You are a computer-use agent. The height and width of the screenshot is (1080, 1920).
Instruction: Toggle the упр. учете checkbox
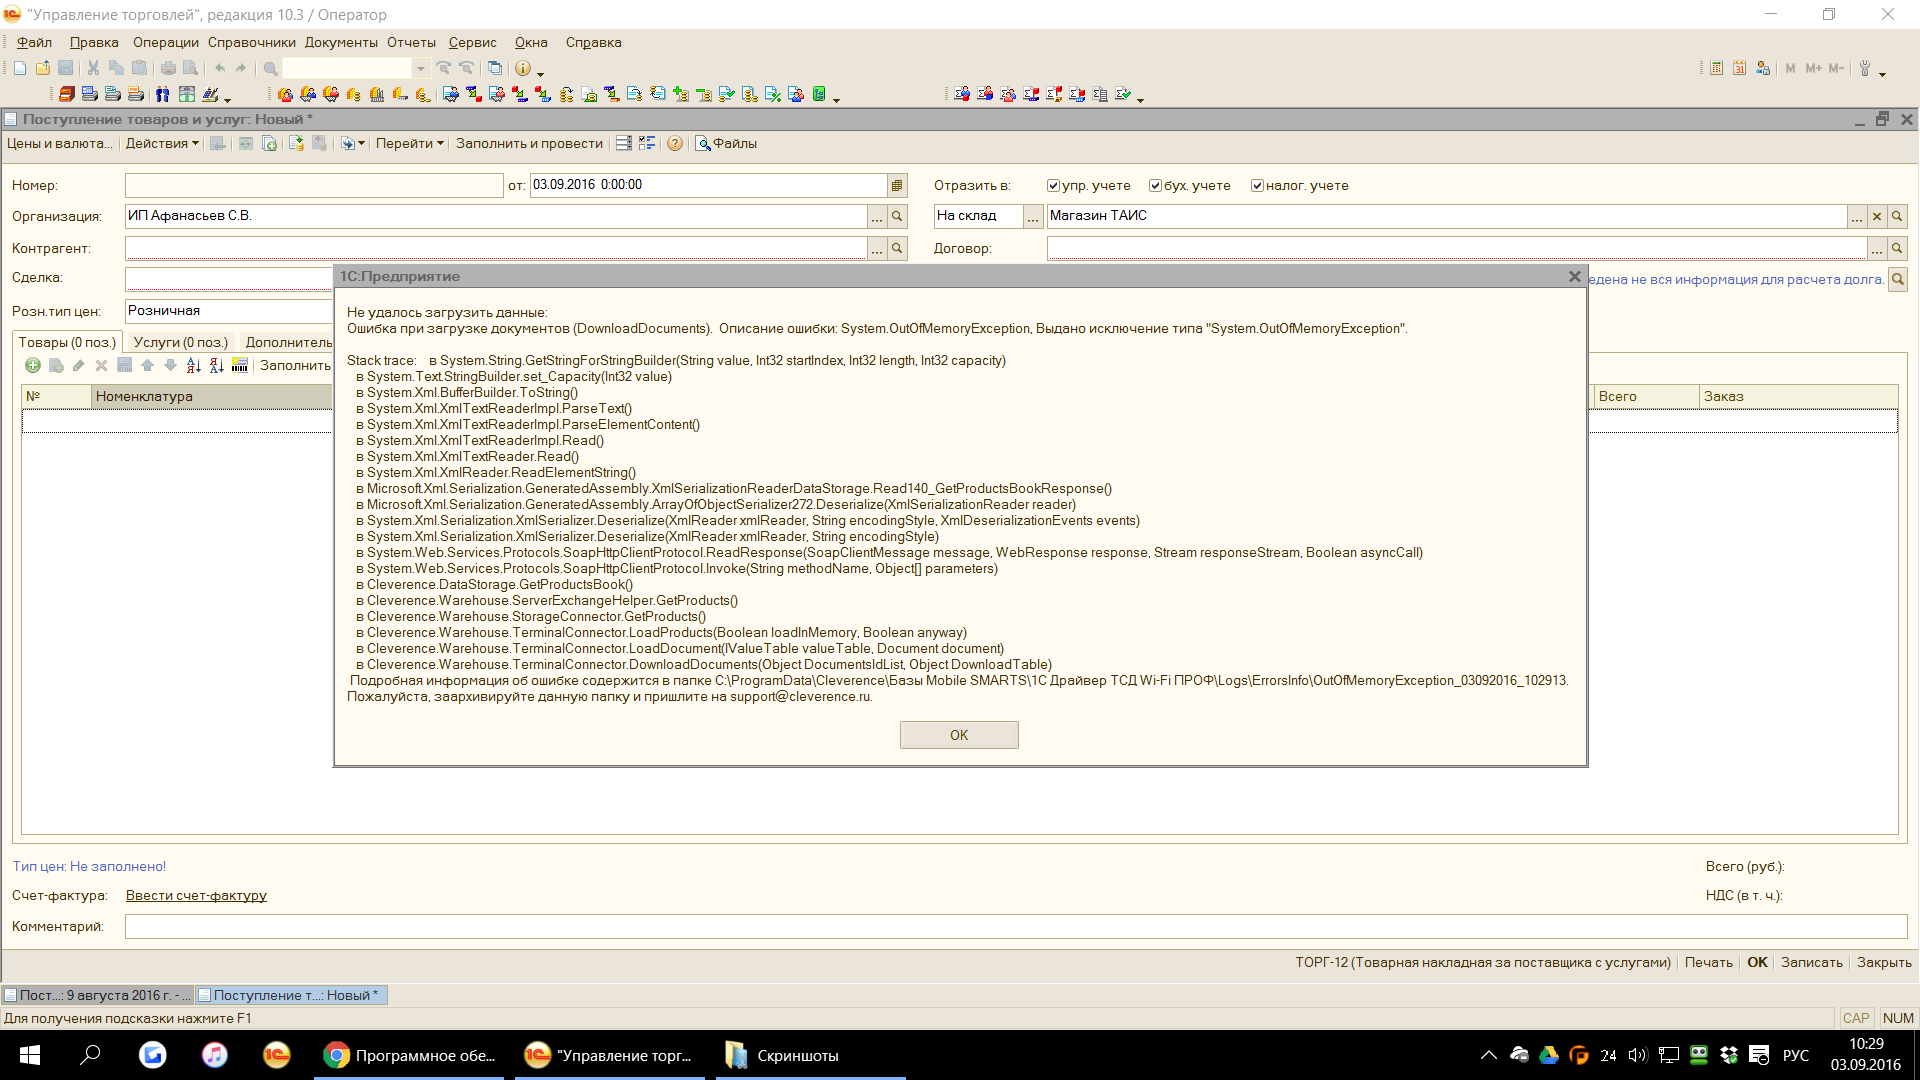(1053, 185)
